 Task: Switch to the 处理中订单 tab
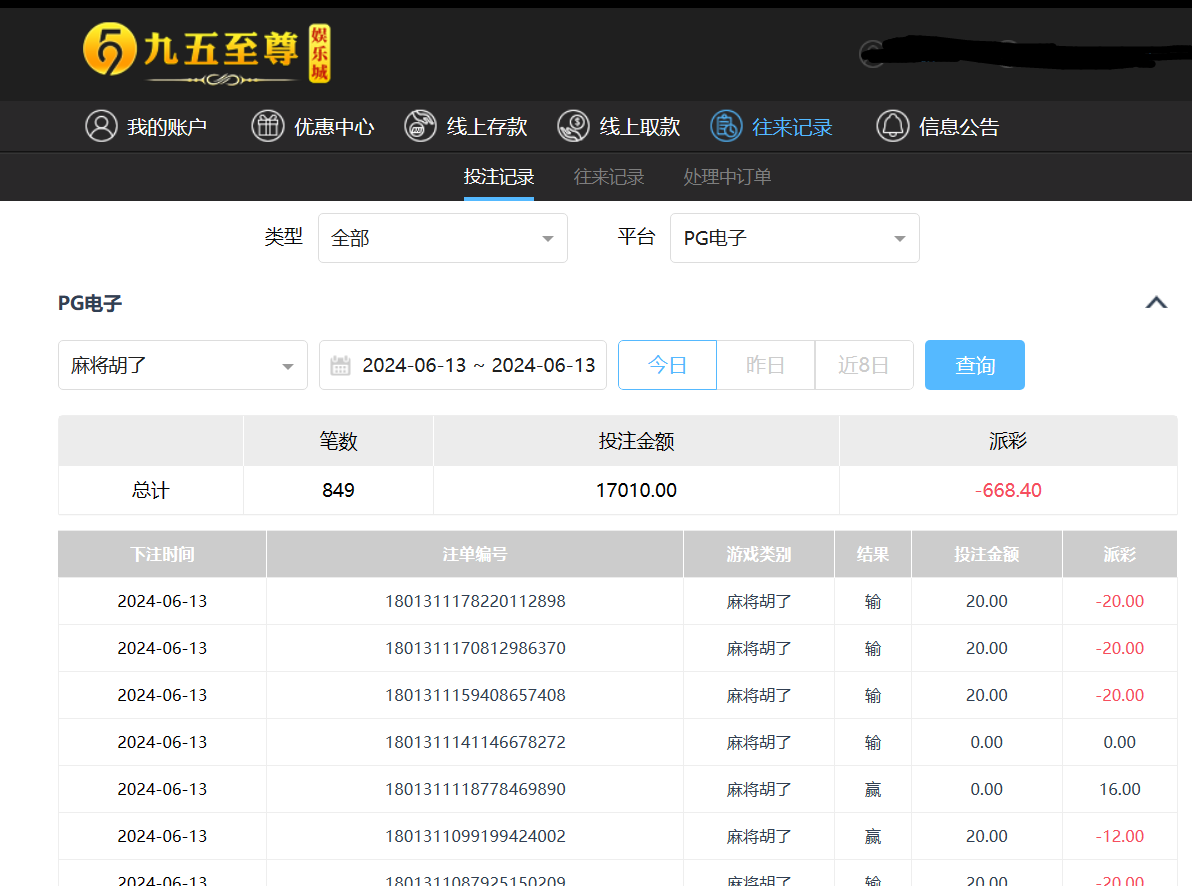(x=727, y=177)
